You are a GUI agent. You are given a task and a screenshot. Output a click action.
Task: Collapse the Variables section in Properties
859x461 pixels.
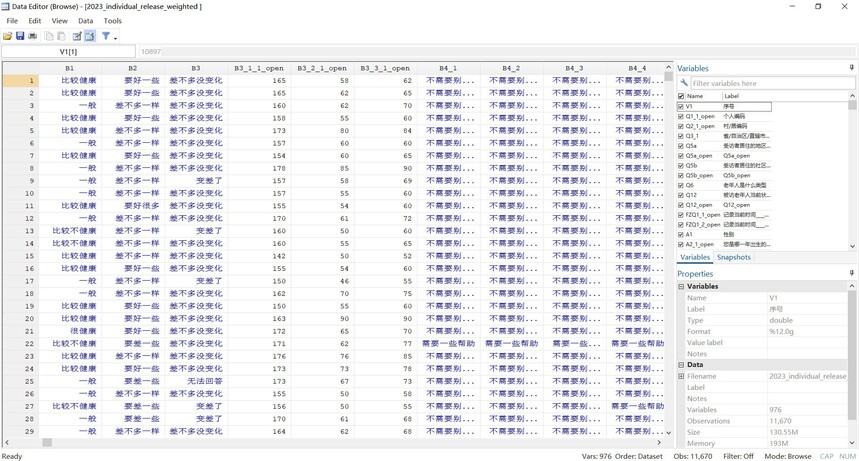pos(681,286)
